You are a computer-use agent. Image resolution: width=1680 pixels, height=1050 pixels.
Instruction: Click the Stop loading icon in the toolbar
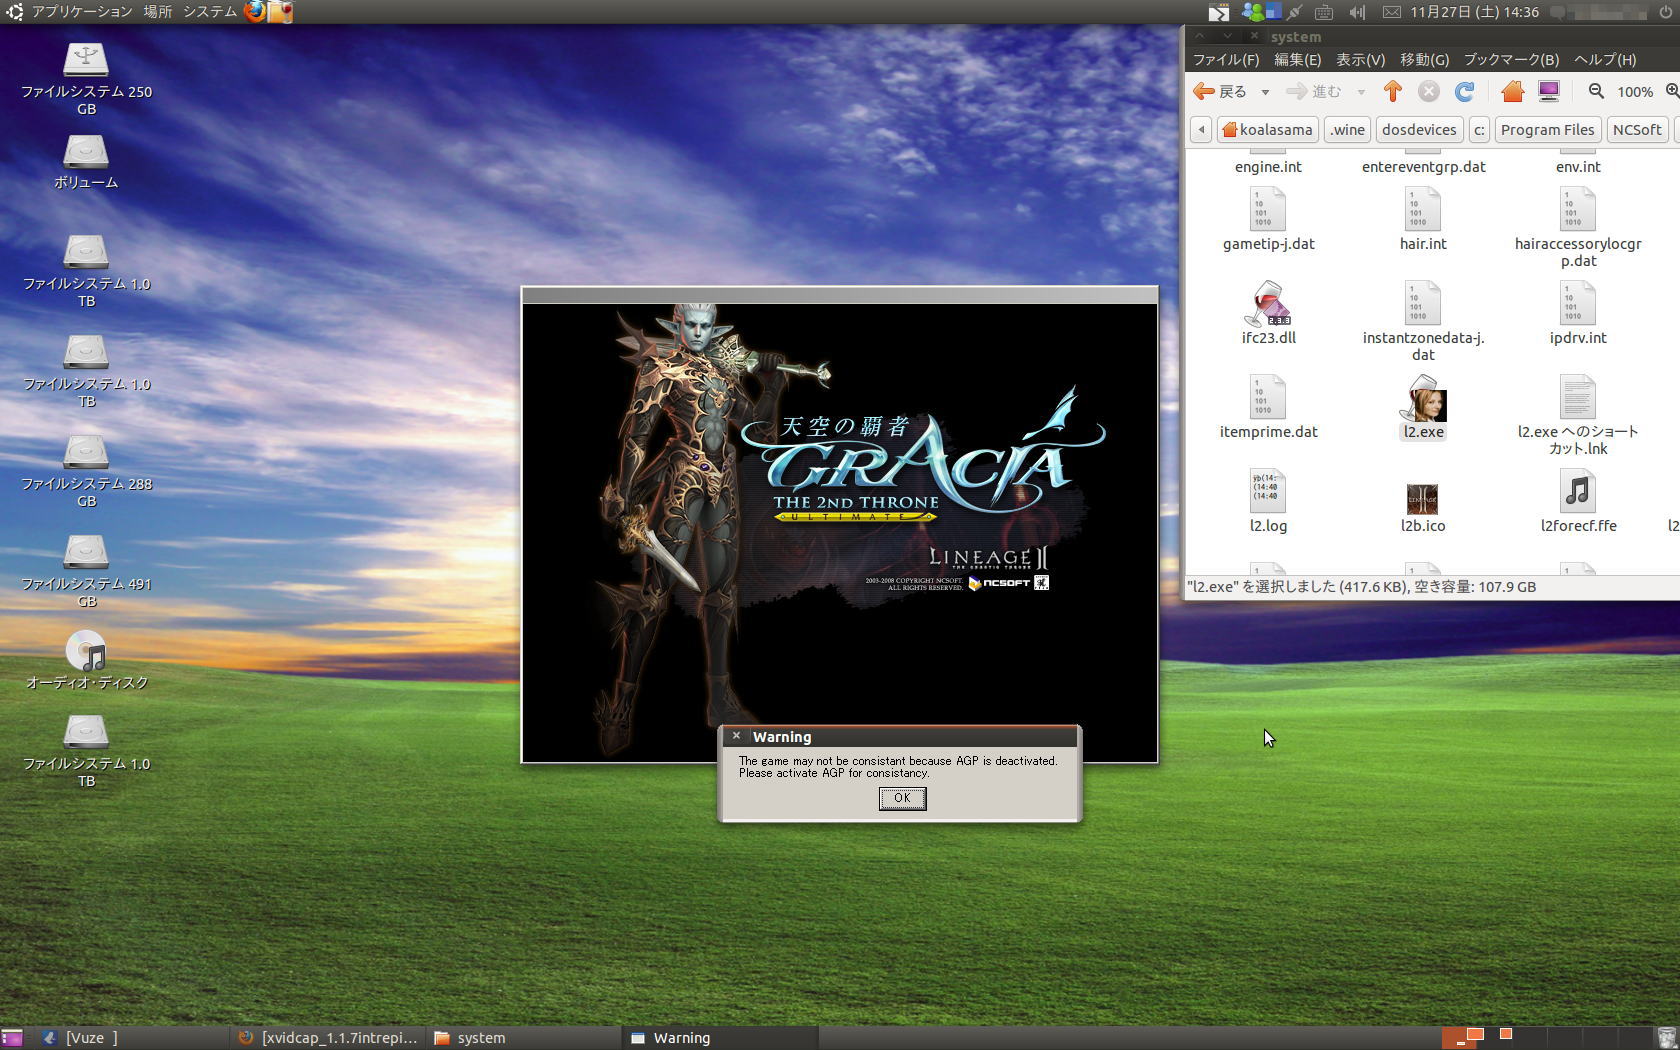[x=1429, y=92]
